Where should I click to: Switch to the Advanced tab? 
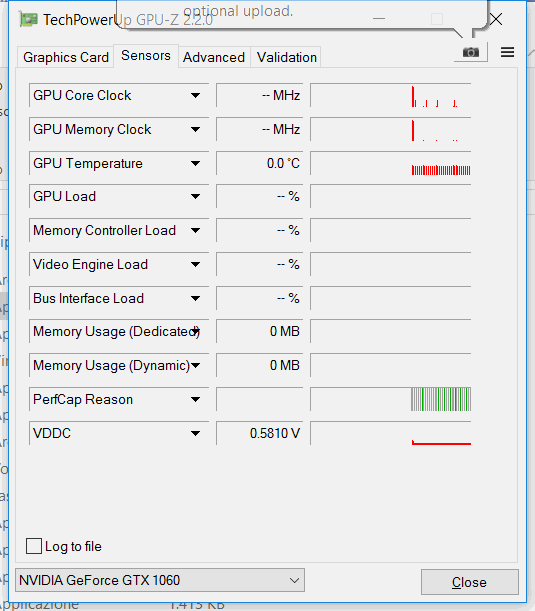(x=214, y=57)
